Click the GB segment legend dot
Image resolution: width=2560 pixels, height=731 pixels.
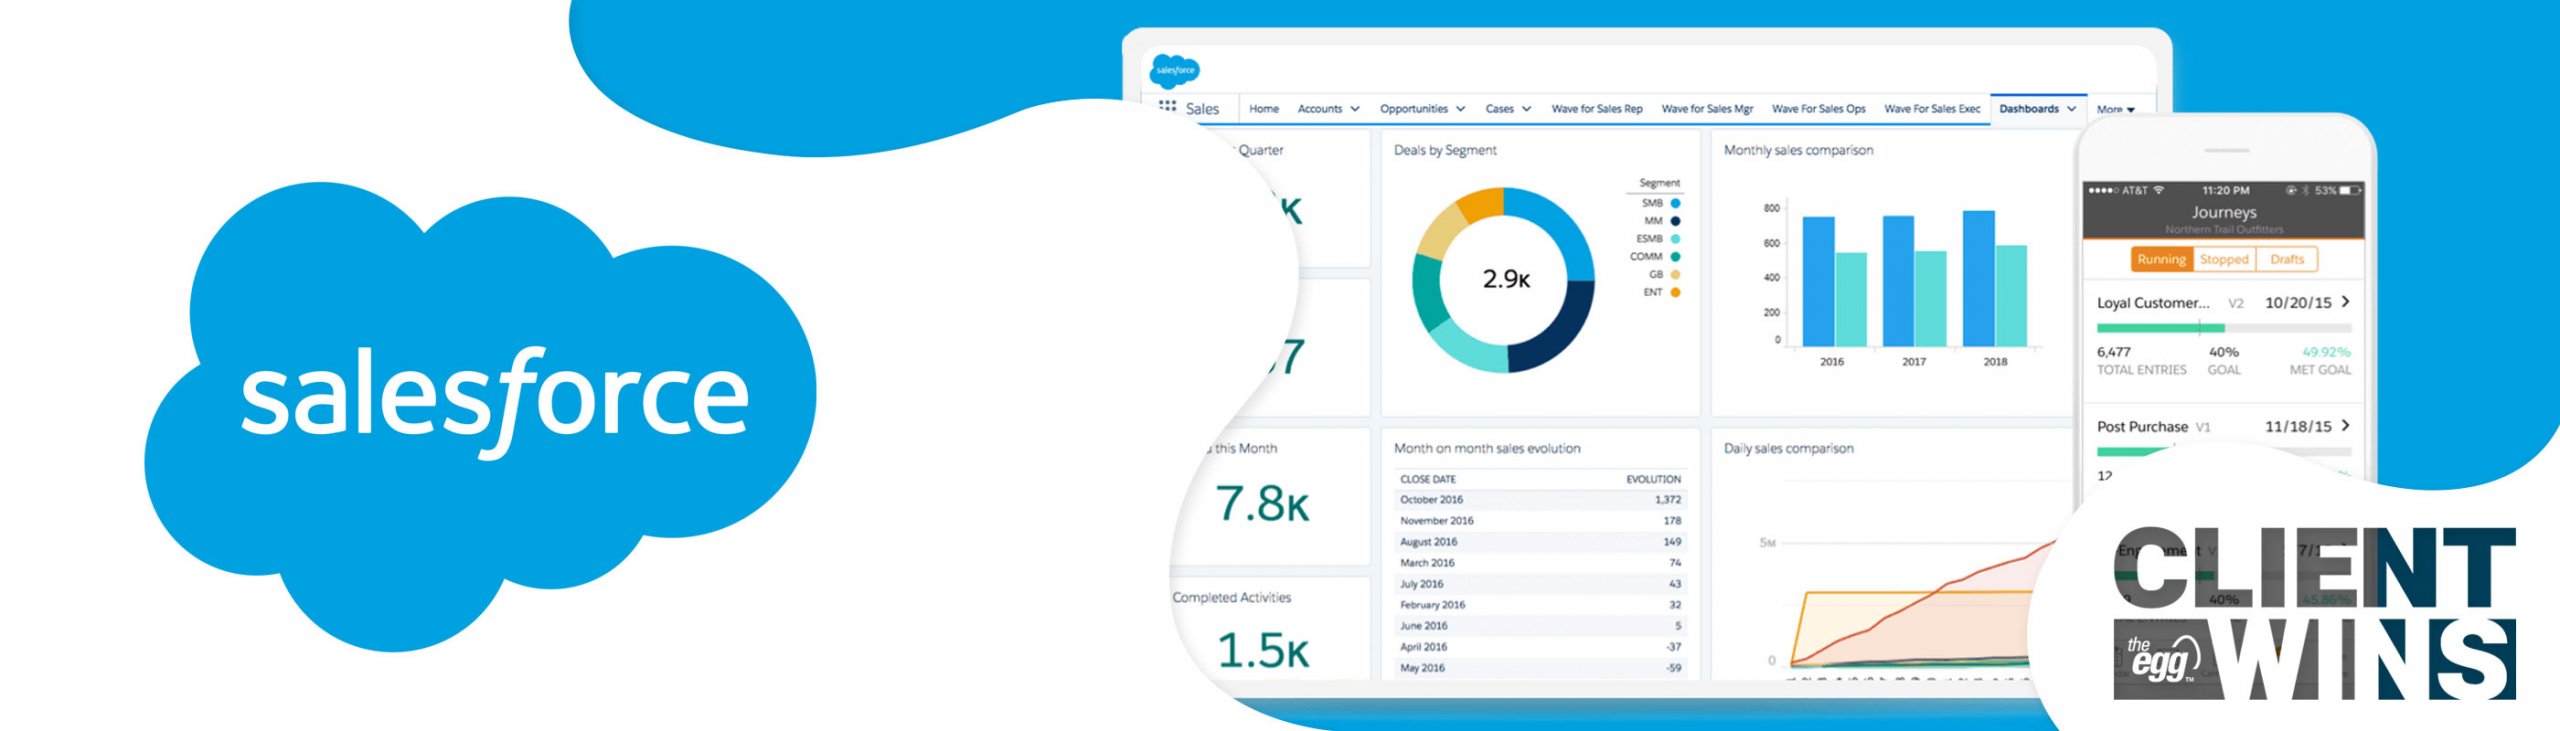[x=1676, y=274]
